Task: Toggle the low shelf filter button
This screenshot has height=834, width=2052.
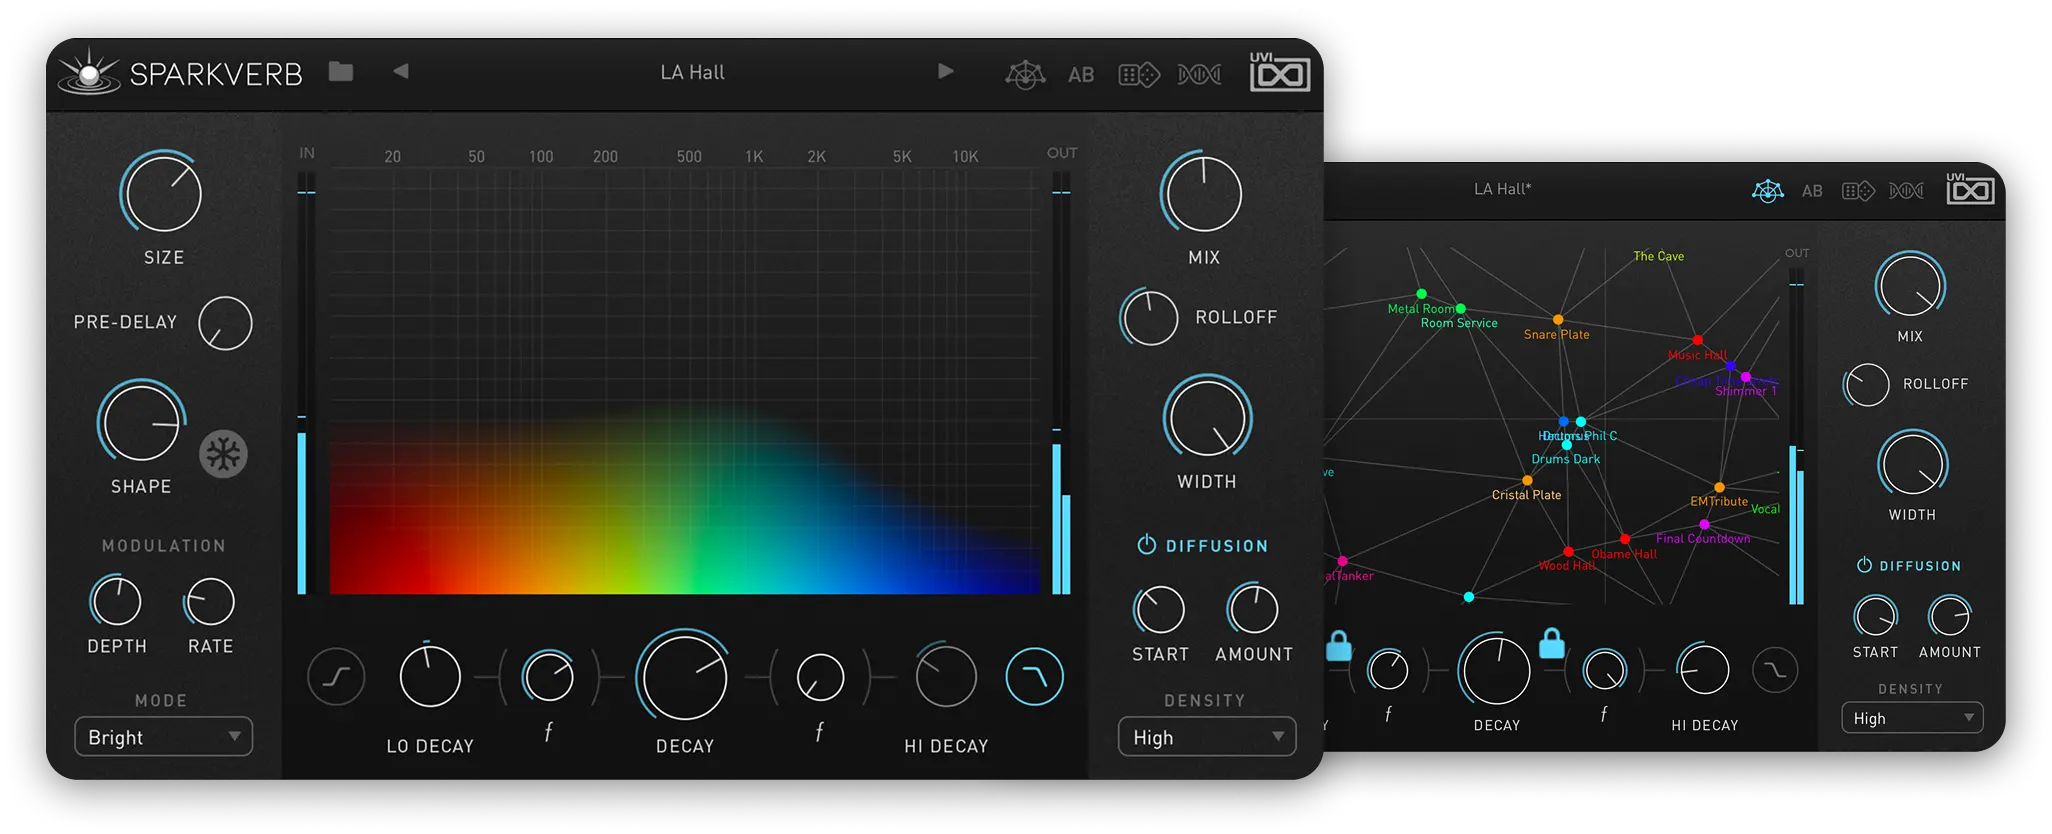Action: click(336, 677)
